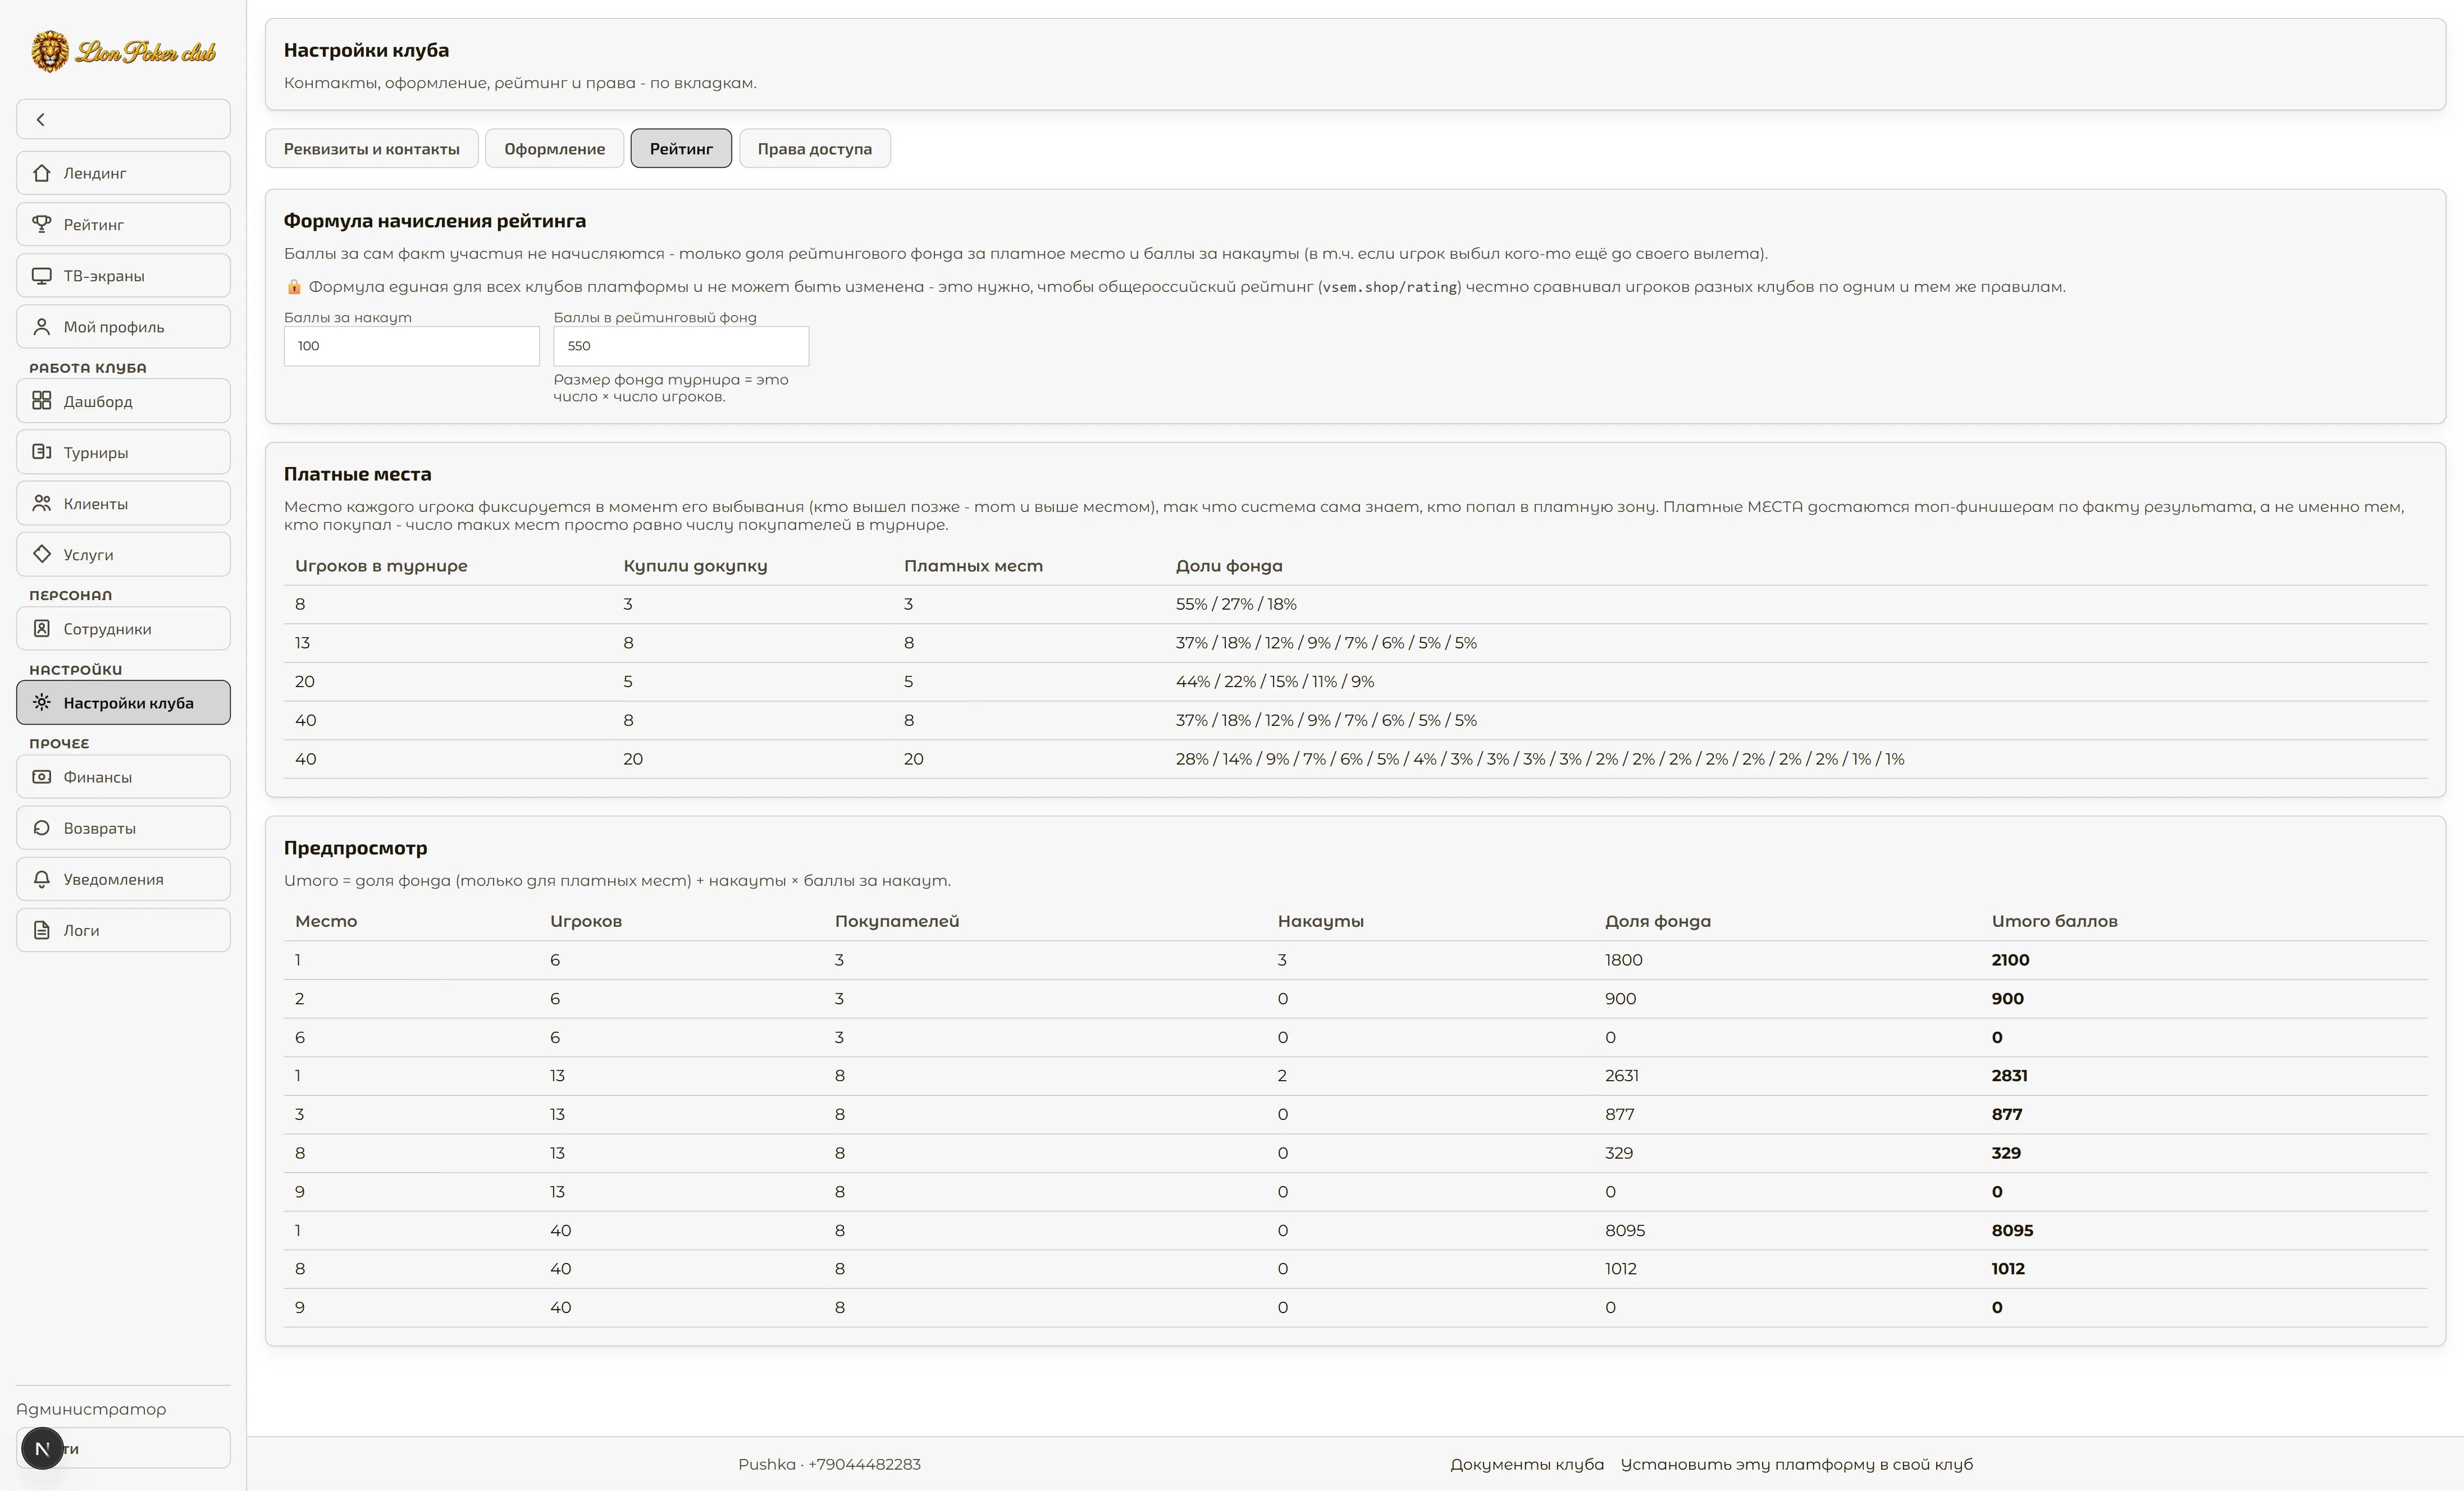The height and width of the screenshot is (1491, 2464).
Task: Open the Логи sidebar page
Action: 123,930
